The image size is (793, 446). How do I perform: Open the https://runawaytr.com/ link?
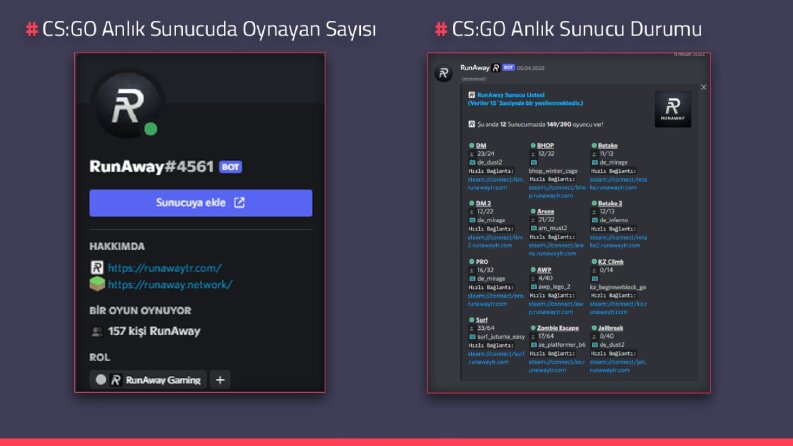(x=164, y=268)
